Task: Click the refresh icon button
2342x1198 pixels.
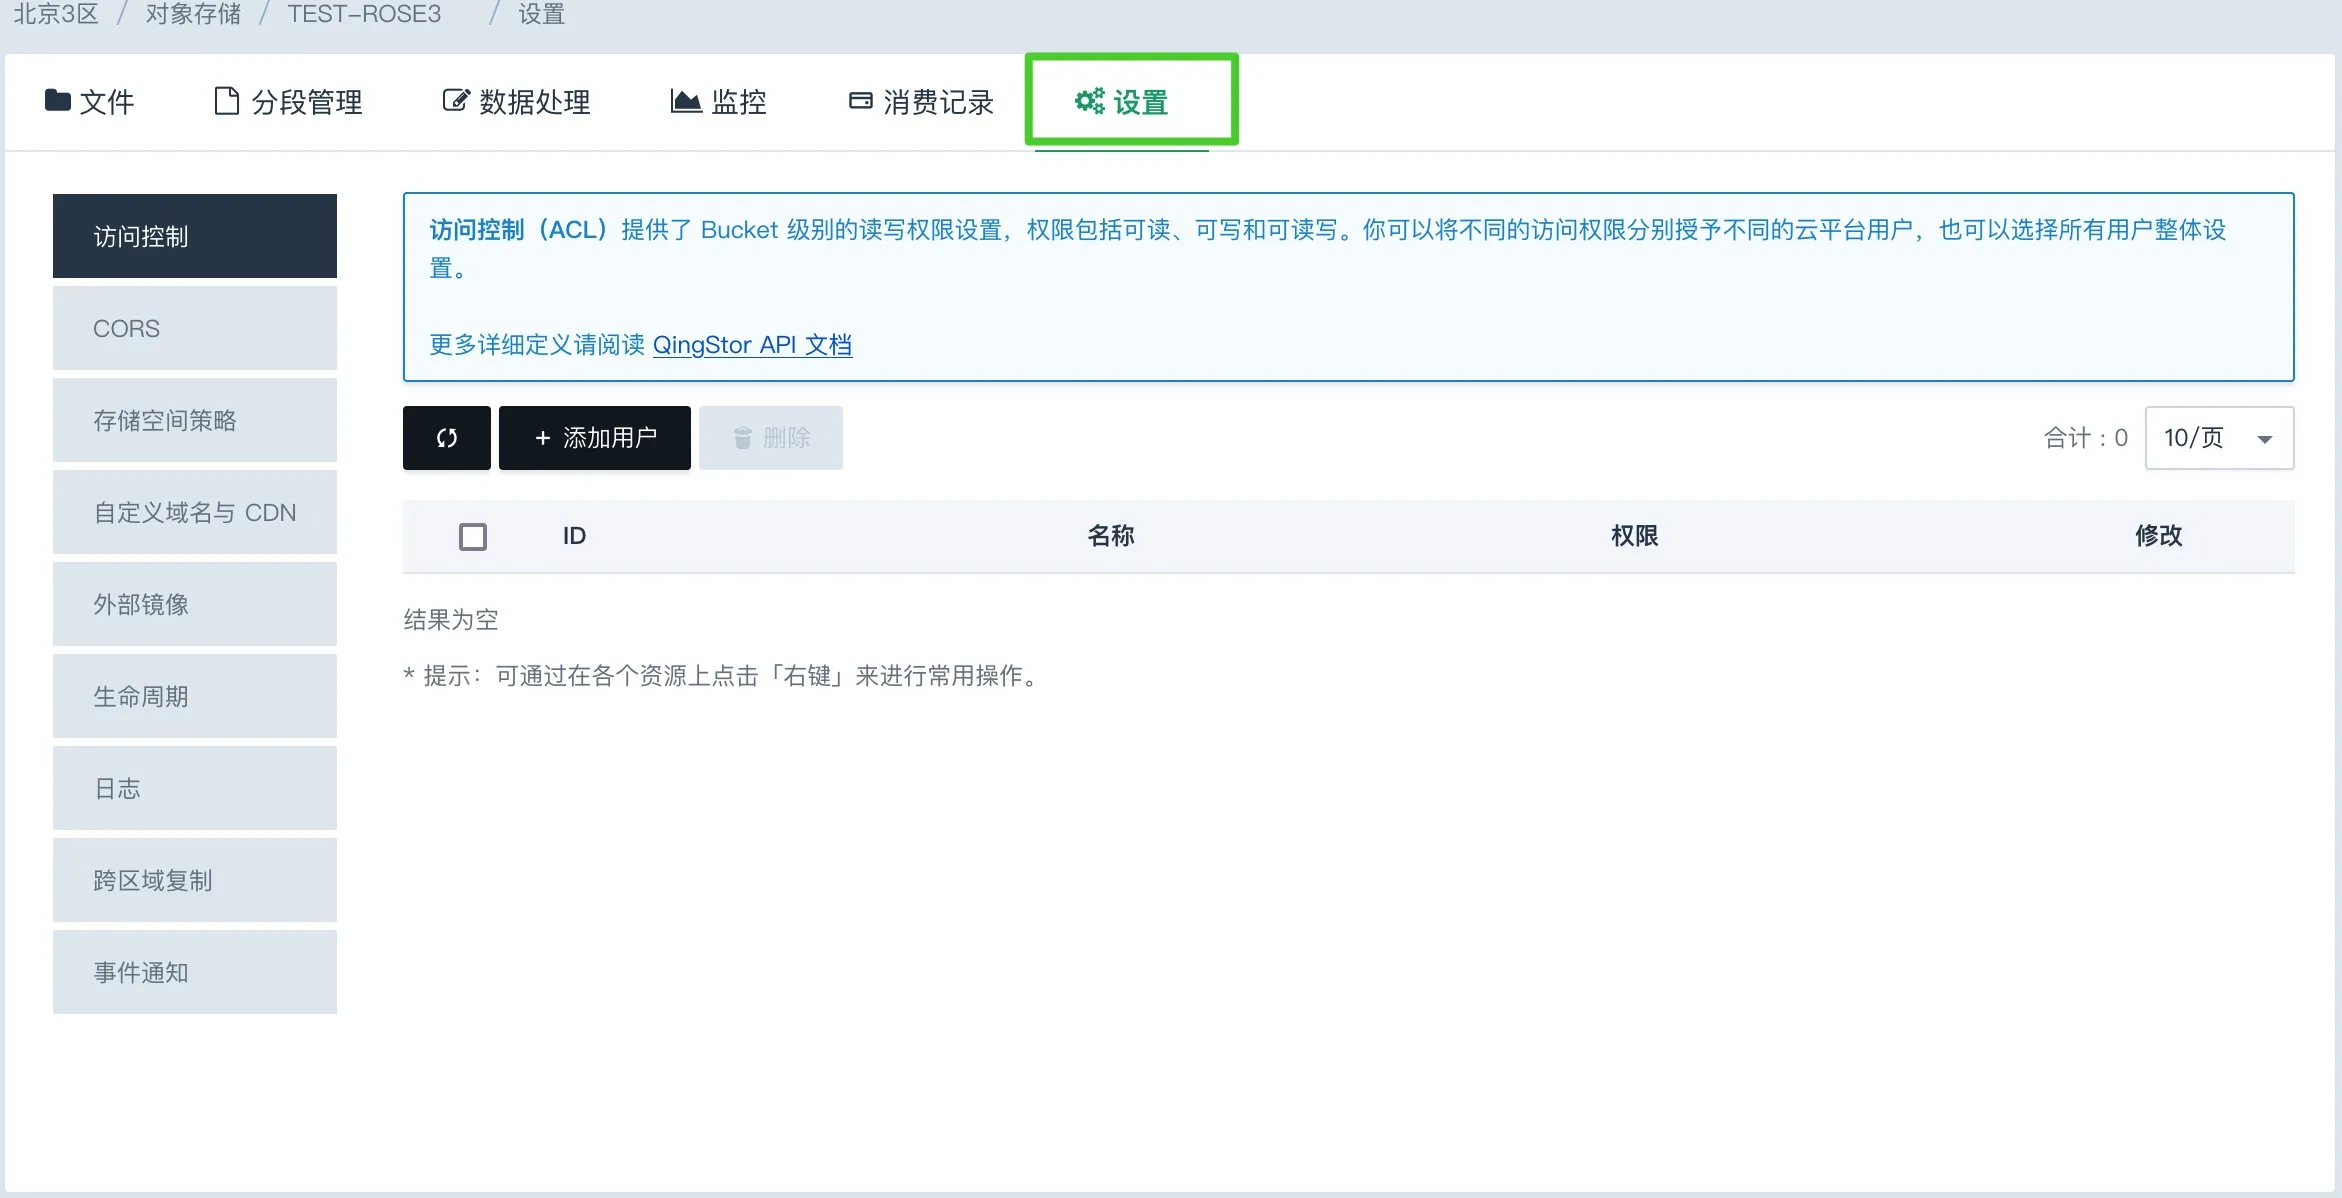Action: coord(446,438)
